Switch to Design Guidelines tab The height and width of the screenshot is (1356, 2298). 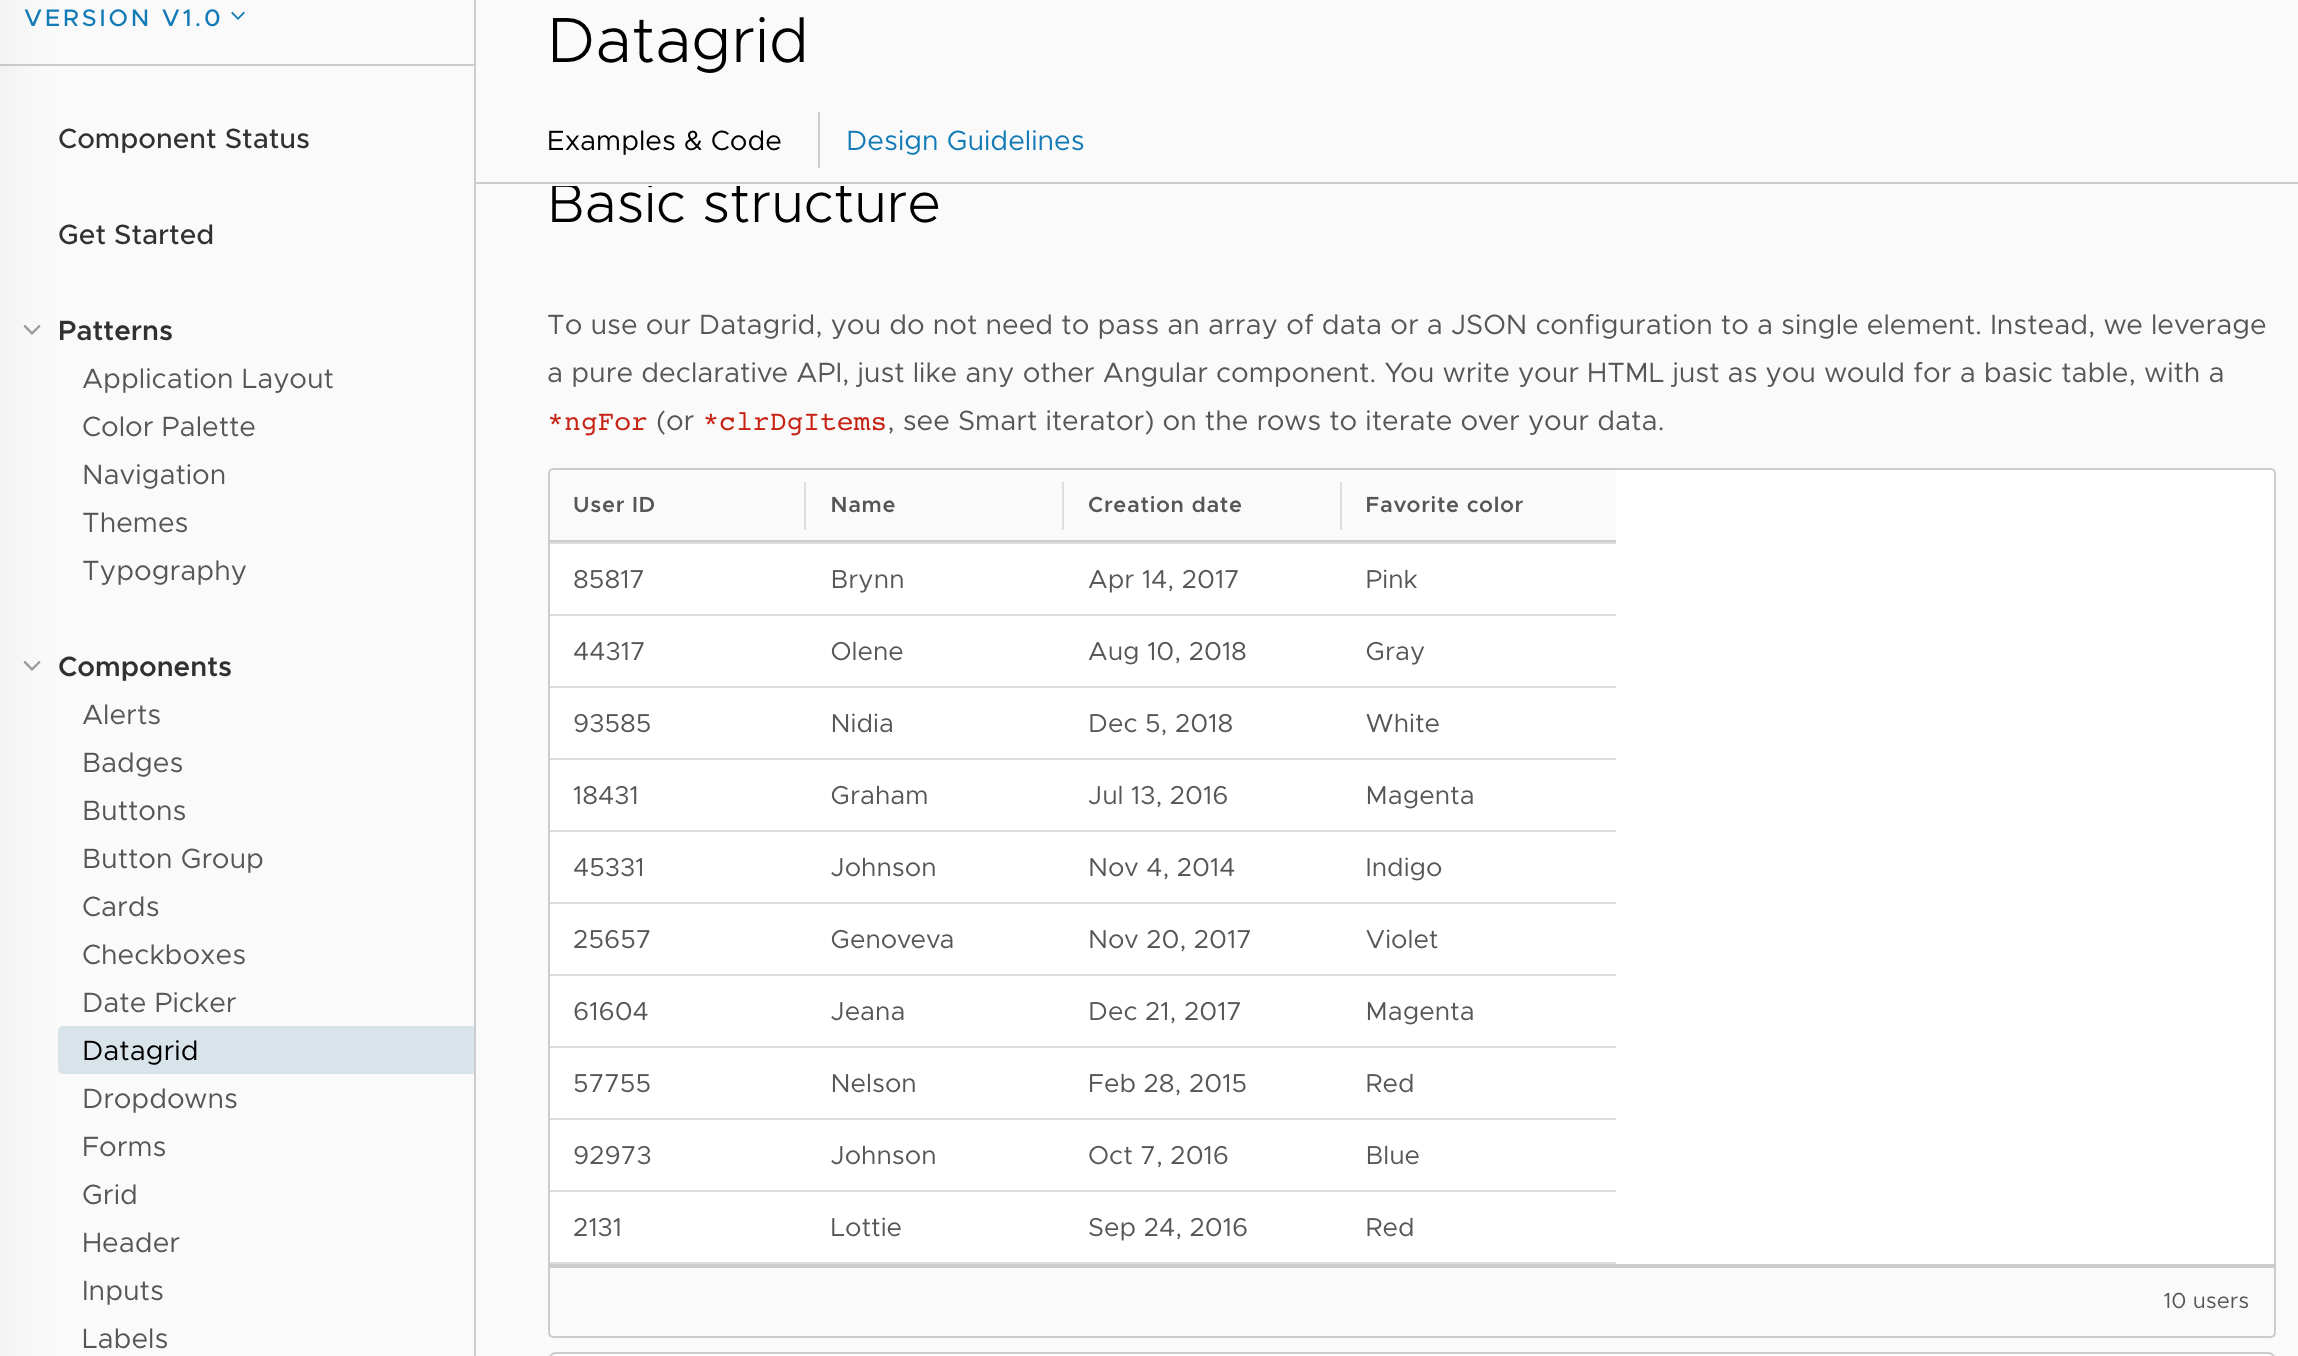click(x=964, y=141)
